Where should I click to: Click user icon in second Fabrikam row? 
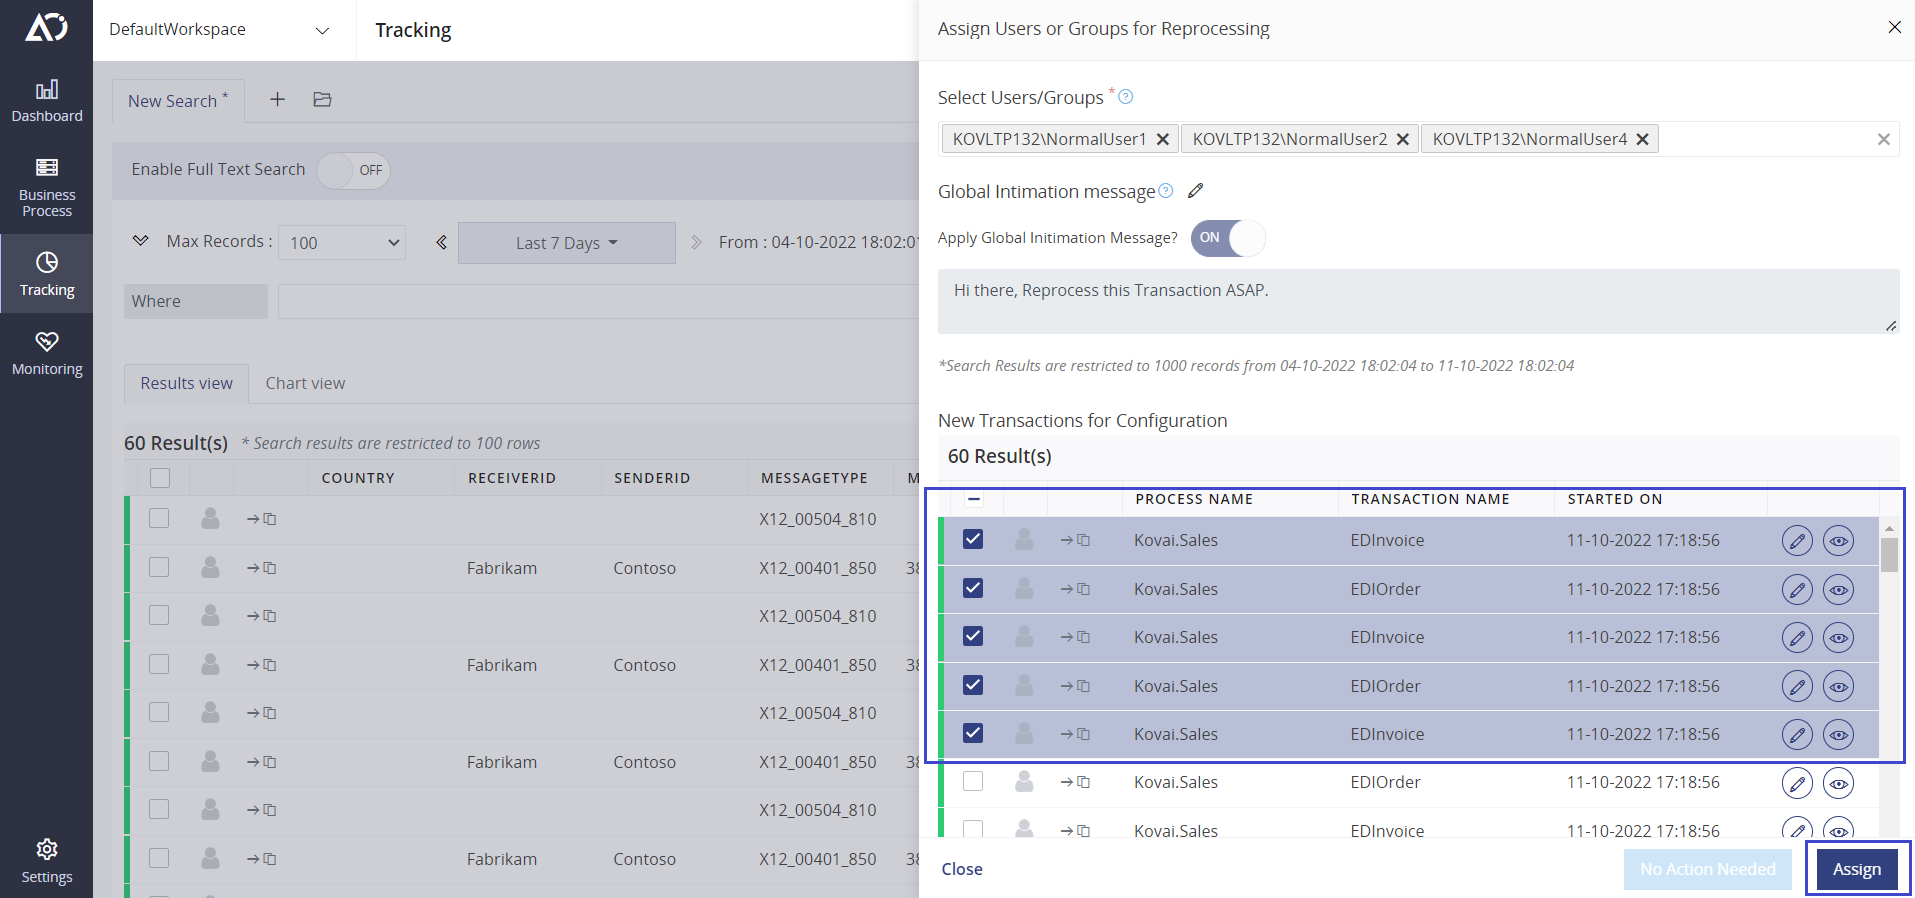pyautogui.click(x=210, y=664)
